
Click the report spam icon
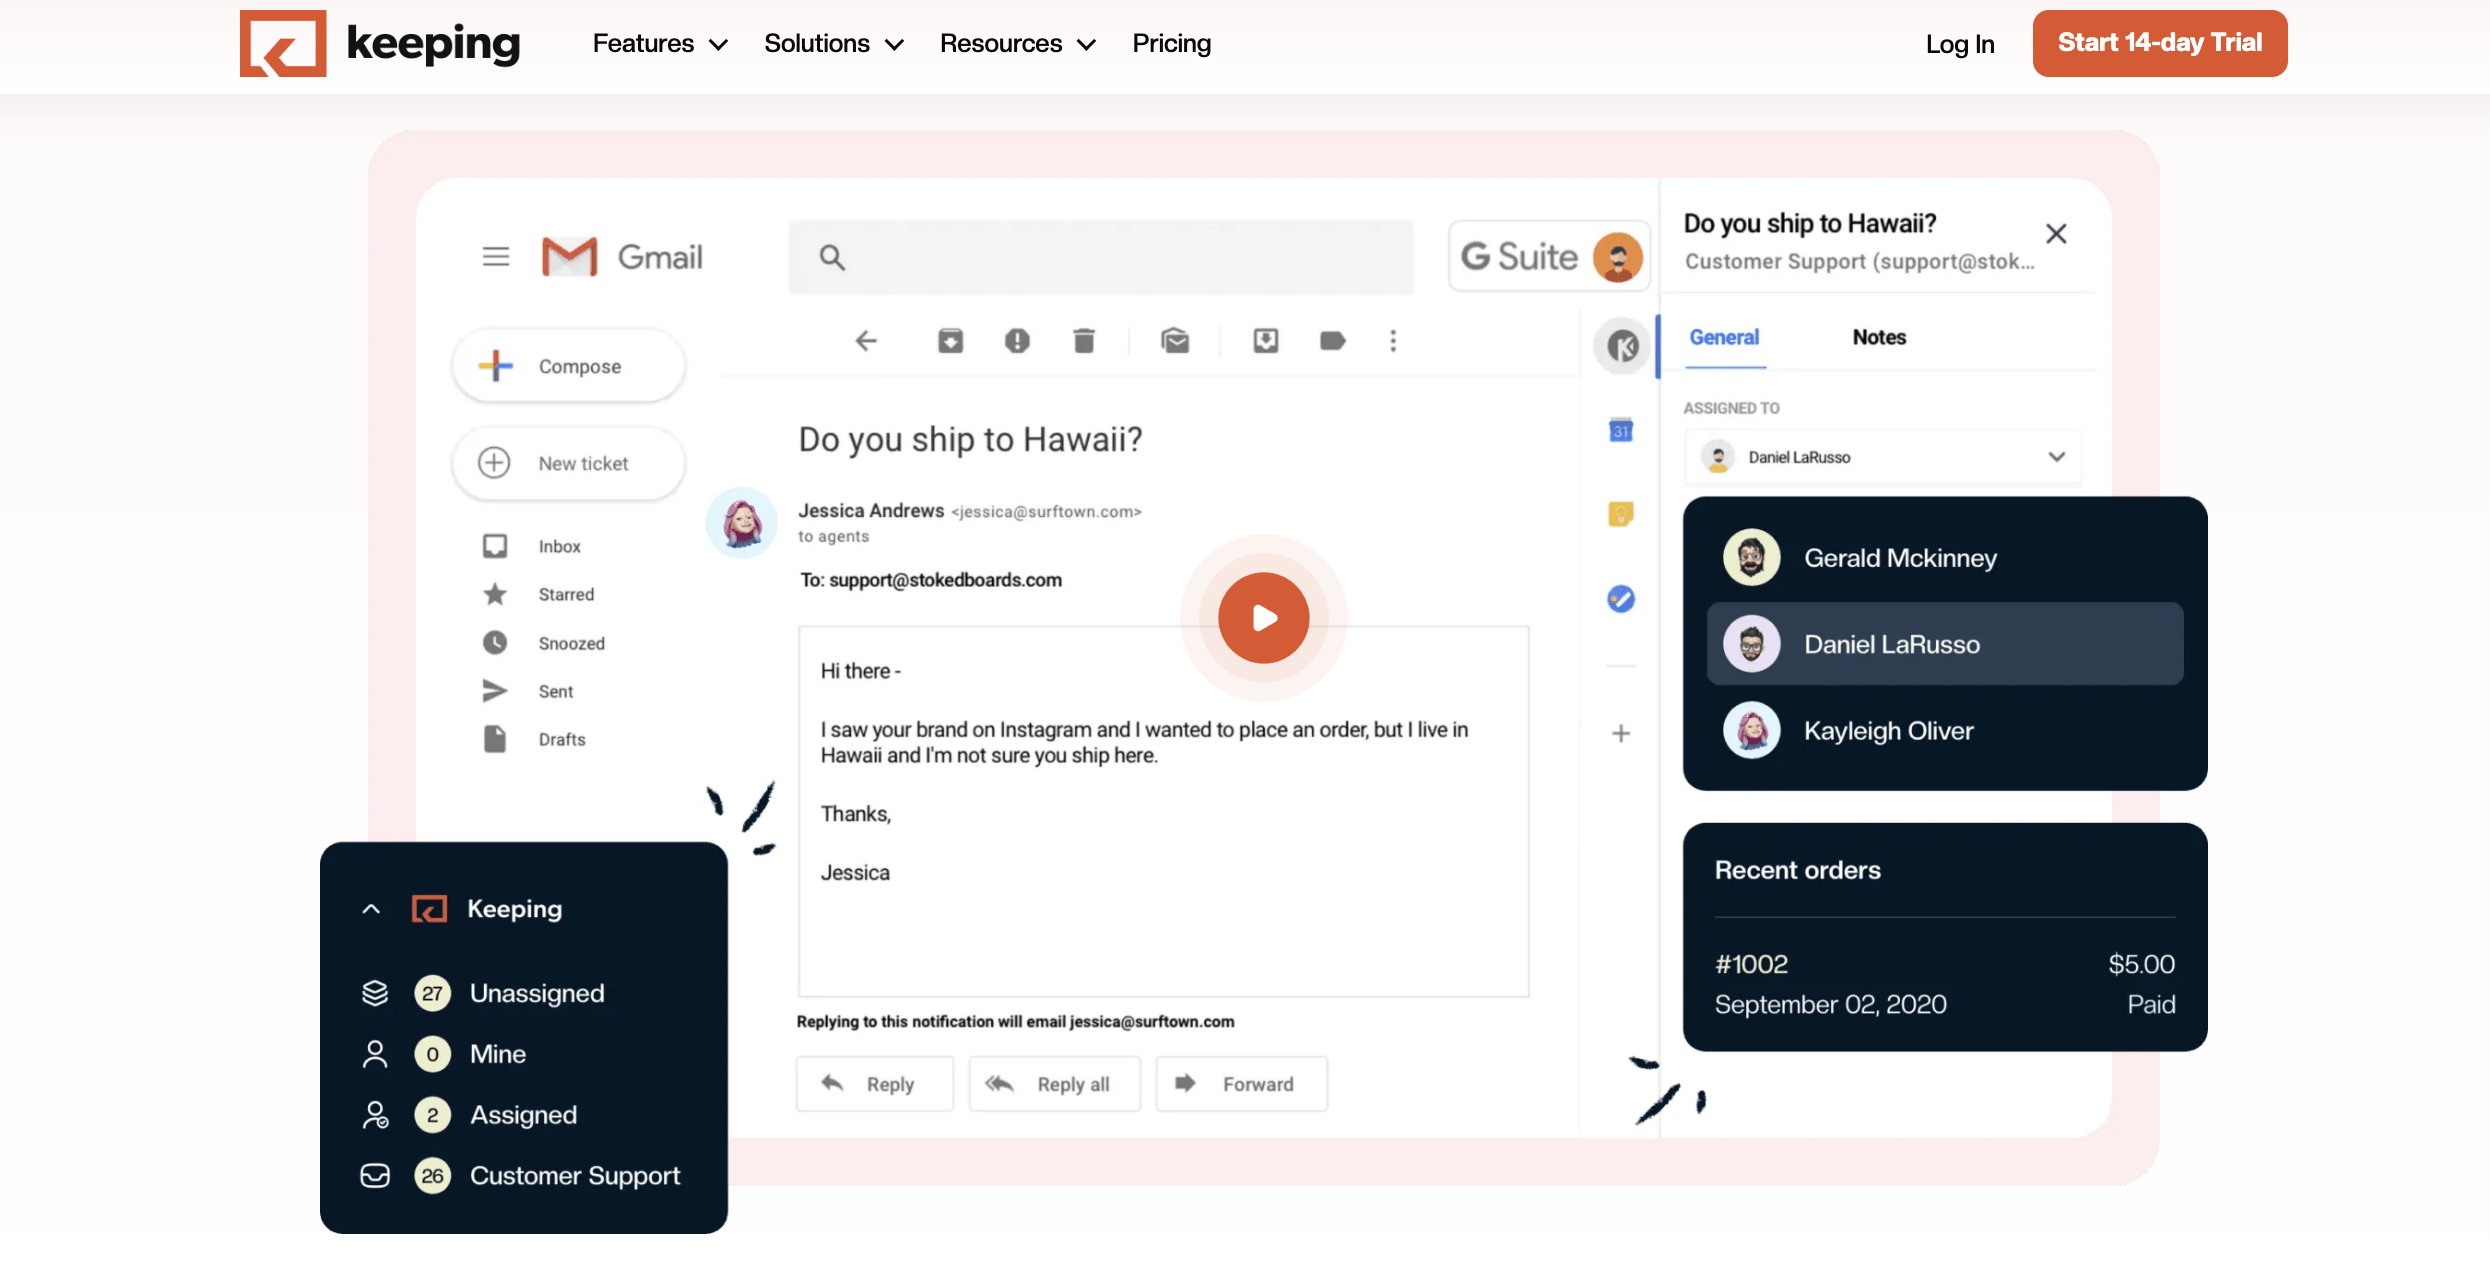coord(1017,341)
